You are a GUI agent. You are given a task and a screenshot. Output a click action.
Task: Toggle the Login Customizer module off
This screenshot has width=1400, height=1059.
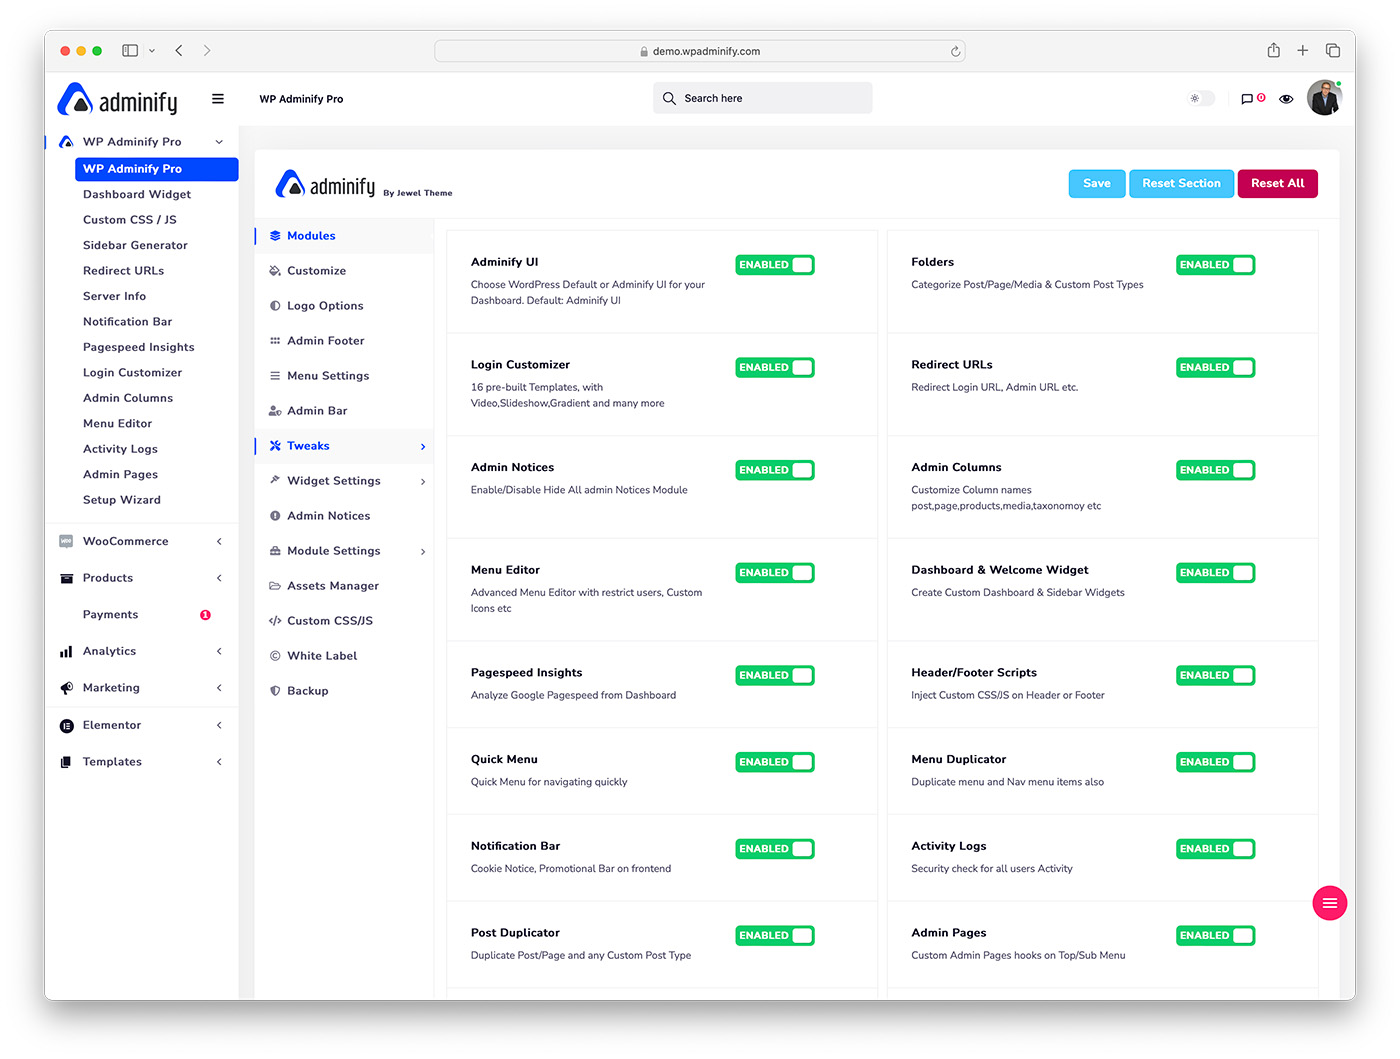click(x=775, y=368)
